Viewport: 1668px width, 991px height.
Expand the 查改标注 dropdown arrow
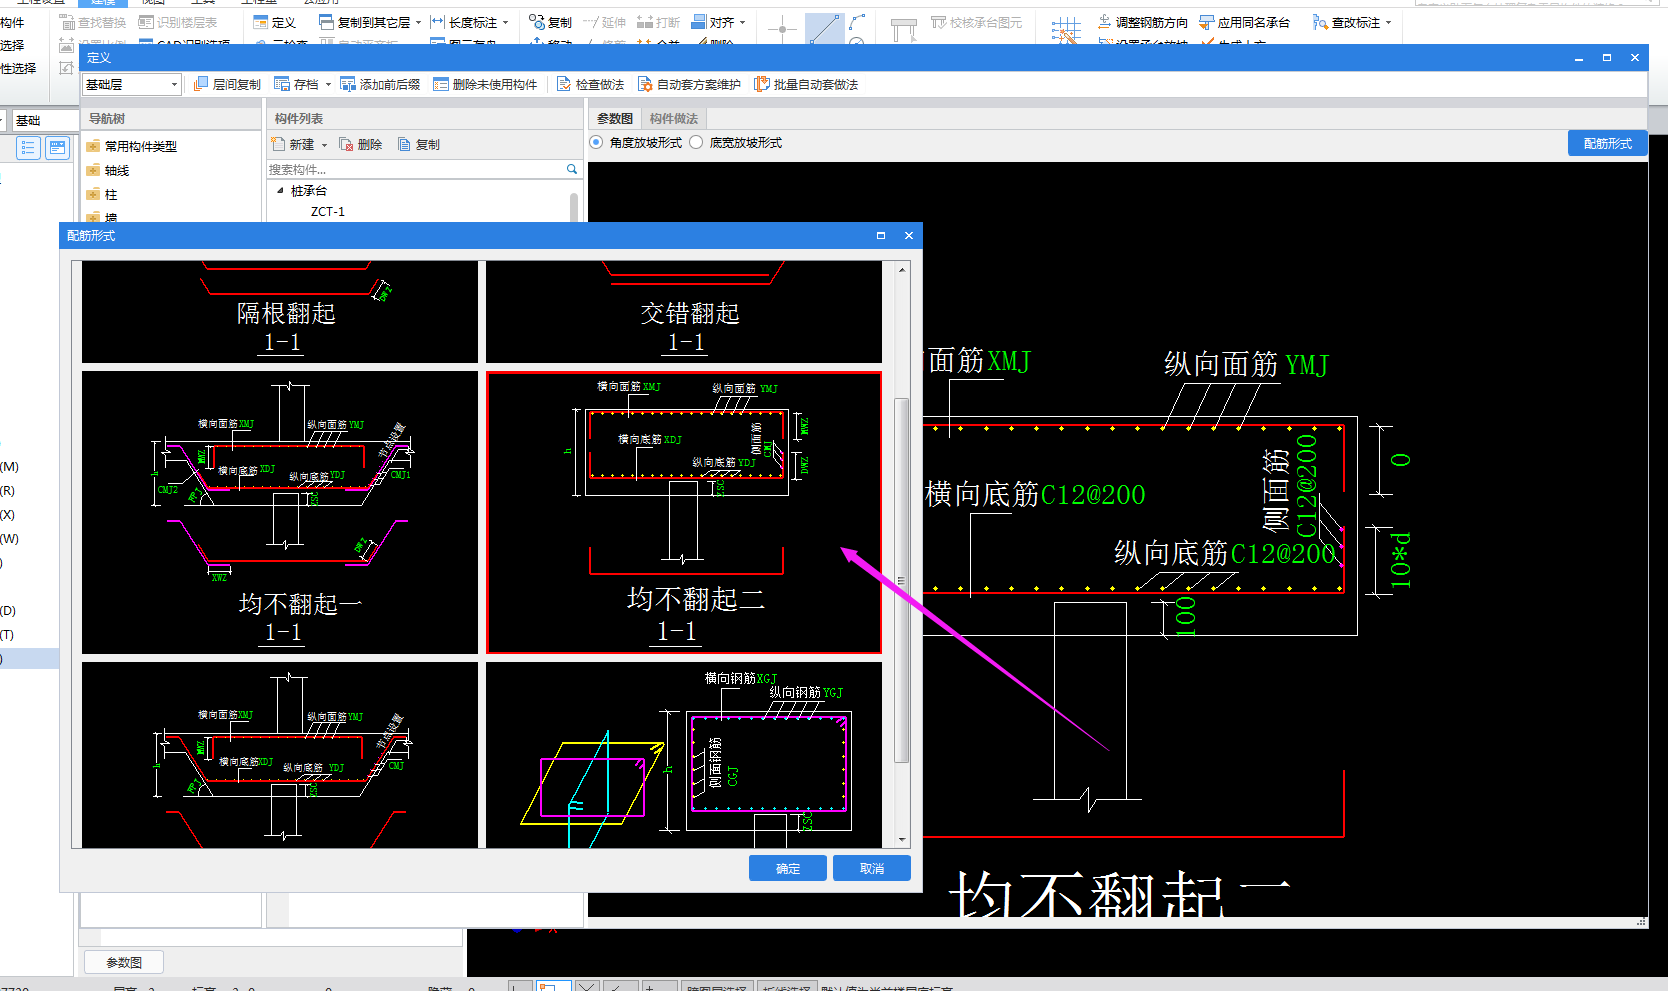click(x=1388, y=22)
